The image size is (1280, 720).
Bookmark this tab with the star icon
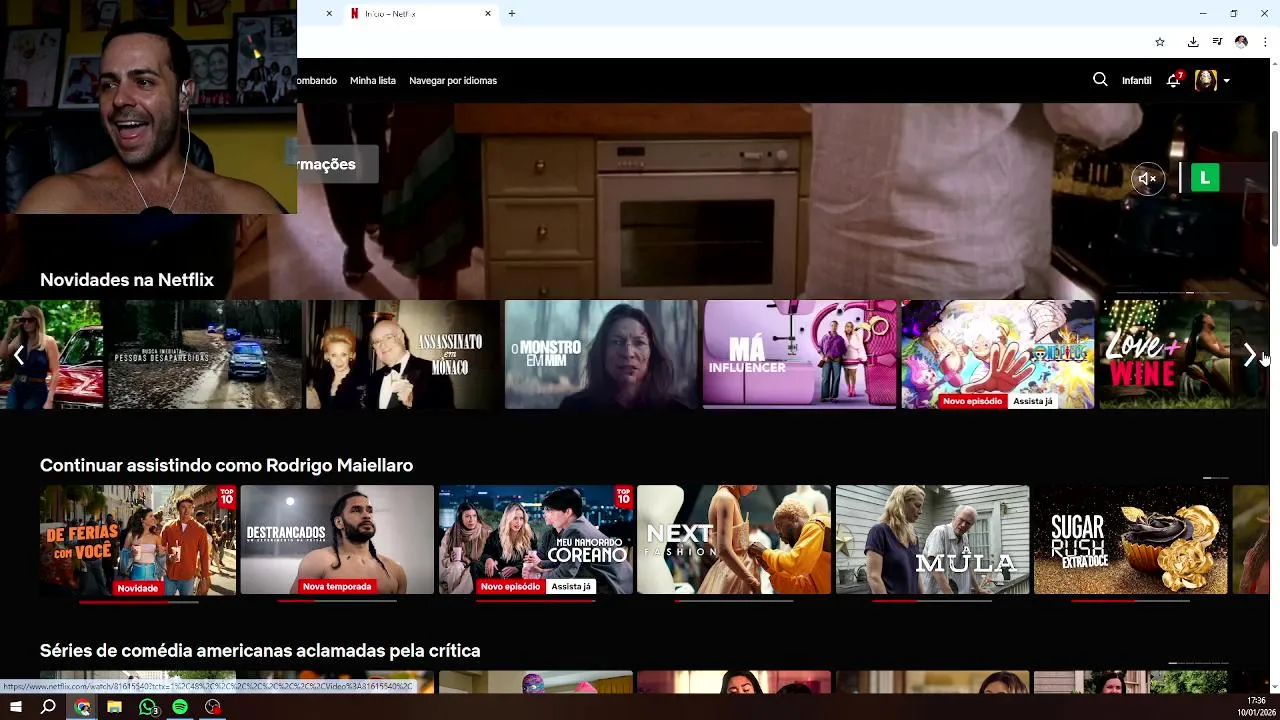pos(1160,42)
